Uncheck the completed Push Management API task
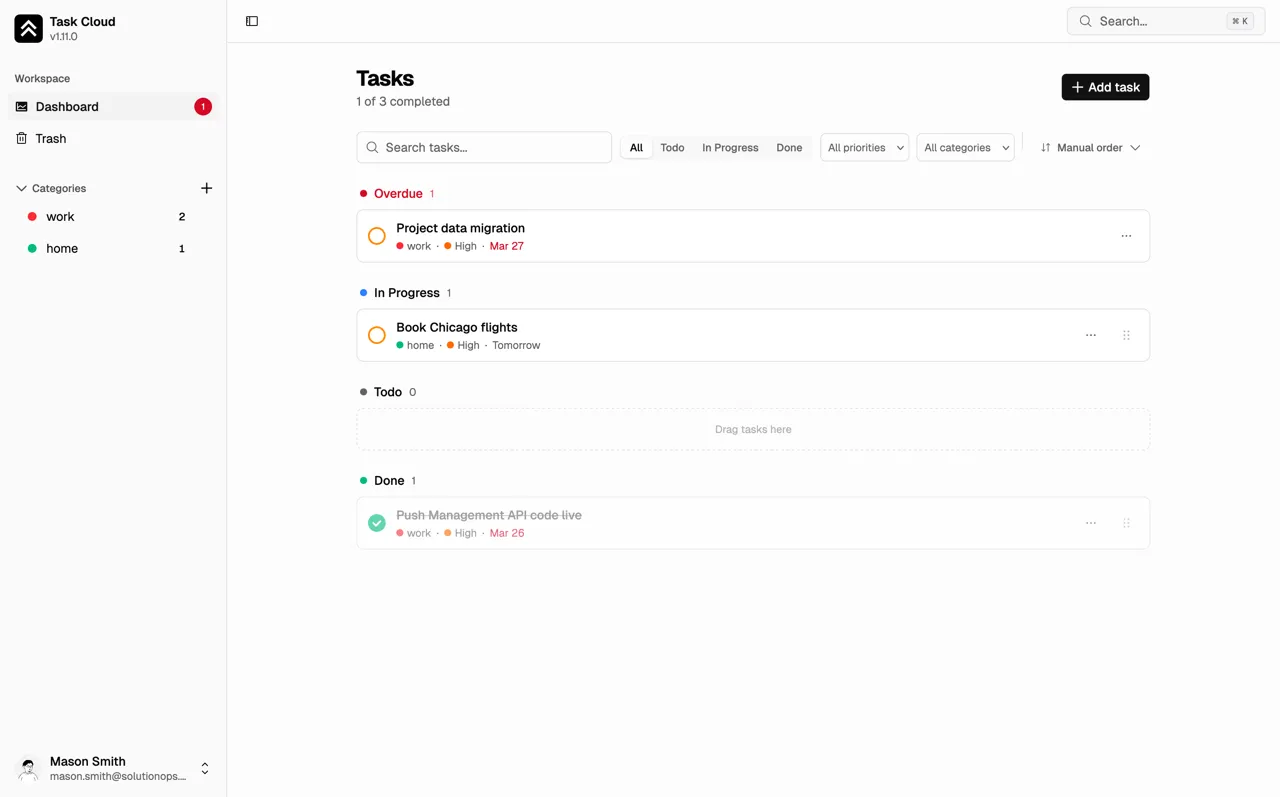This screenshot has width=1280, height=797. coord(377,523)
